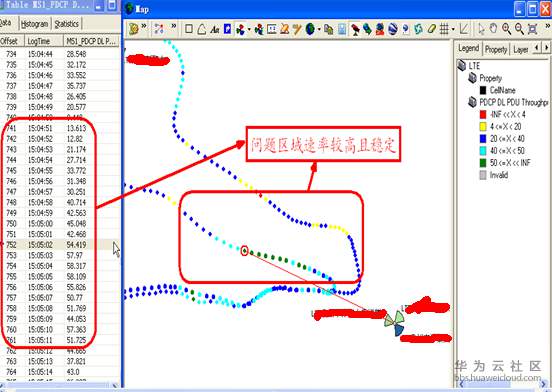
Task: Select the hand pan tool
Action: click(x=494, y=29)
